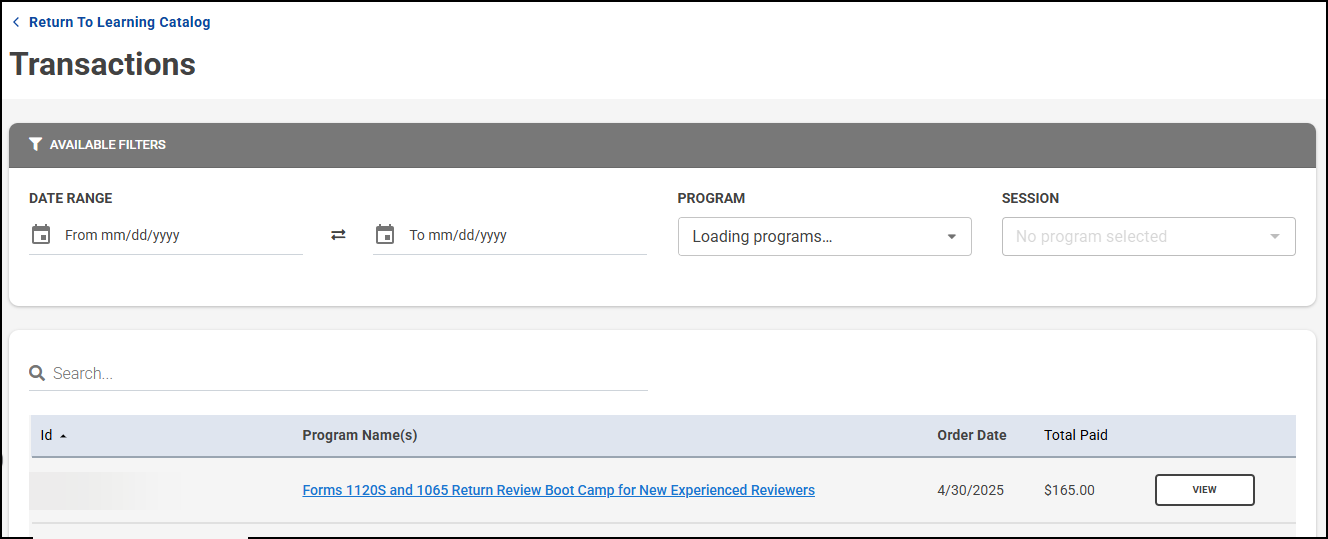The height and width of the screenshot is (539, 1328).
Task: Click the To mm/dd/yyyy date field
Action: pos(520,235)
